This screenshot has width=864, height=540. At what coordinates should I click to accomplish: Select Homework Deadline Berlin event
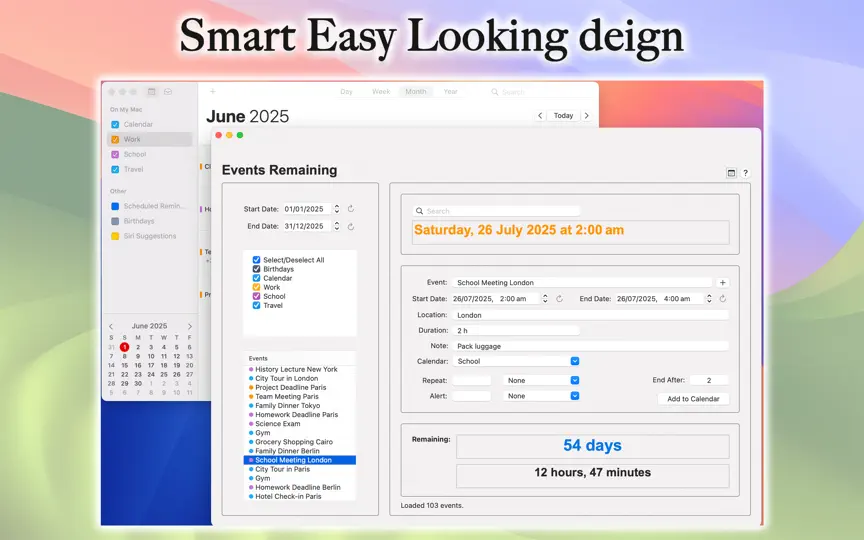pos(300,487)
